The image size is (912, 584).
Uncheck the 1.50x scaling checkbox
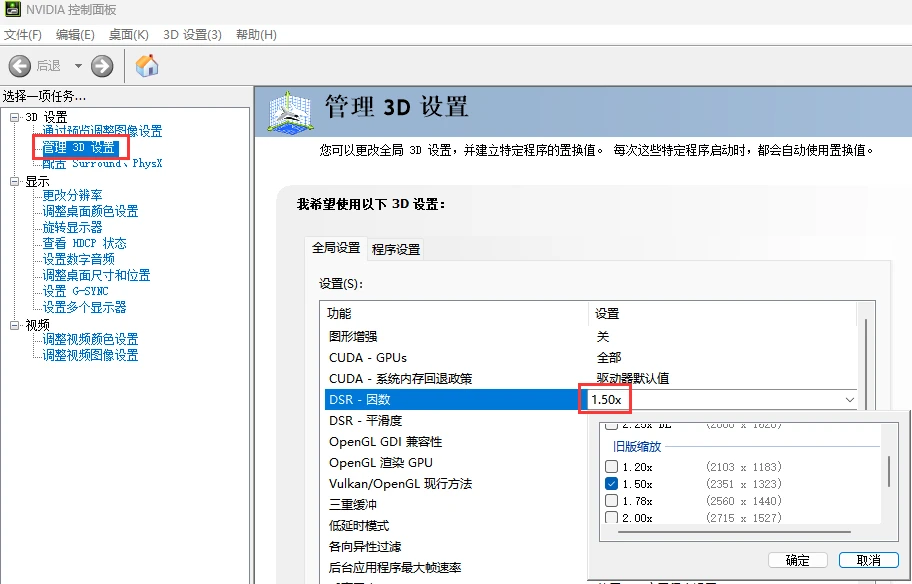[x=611, y=483]
